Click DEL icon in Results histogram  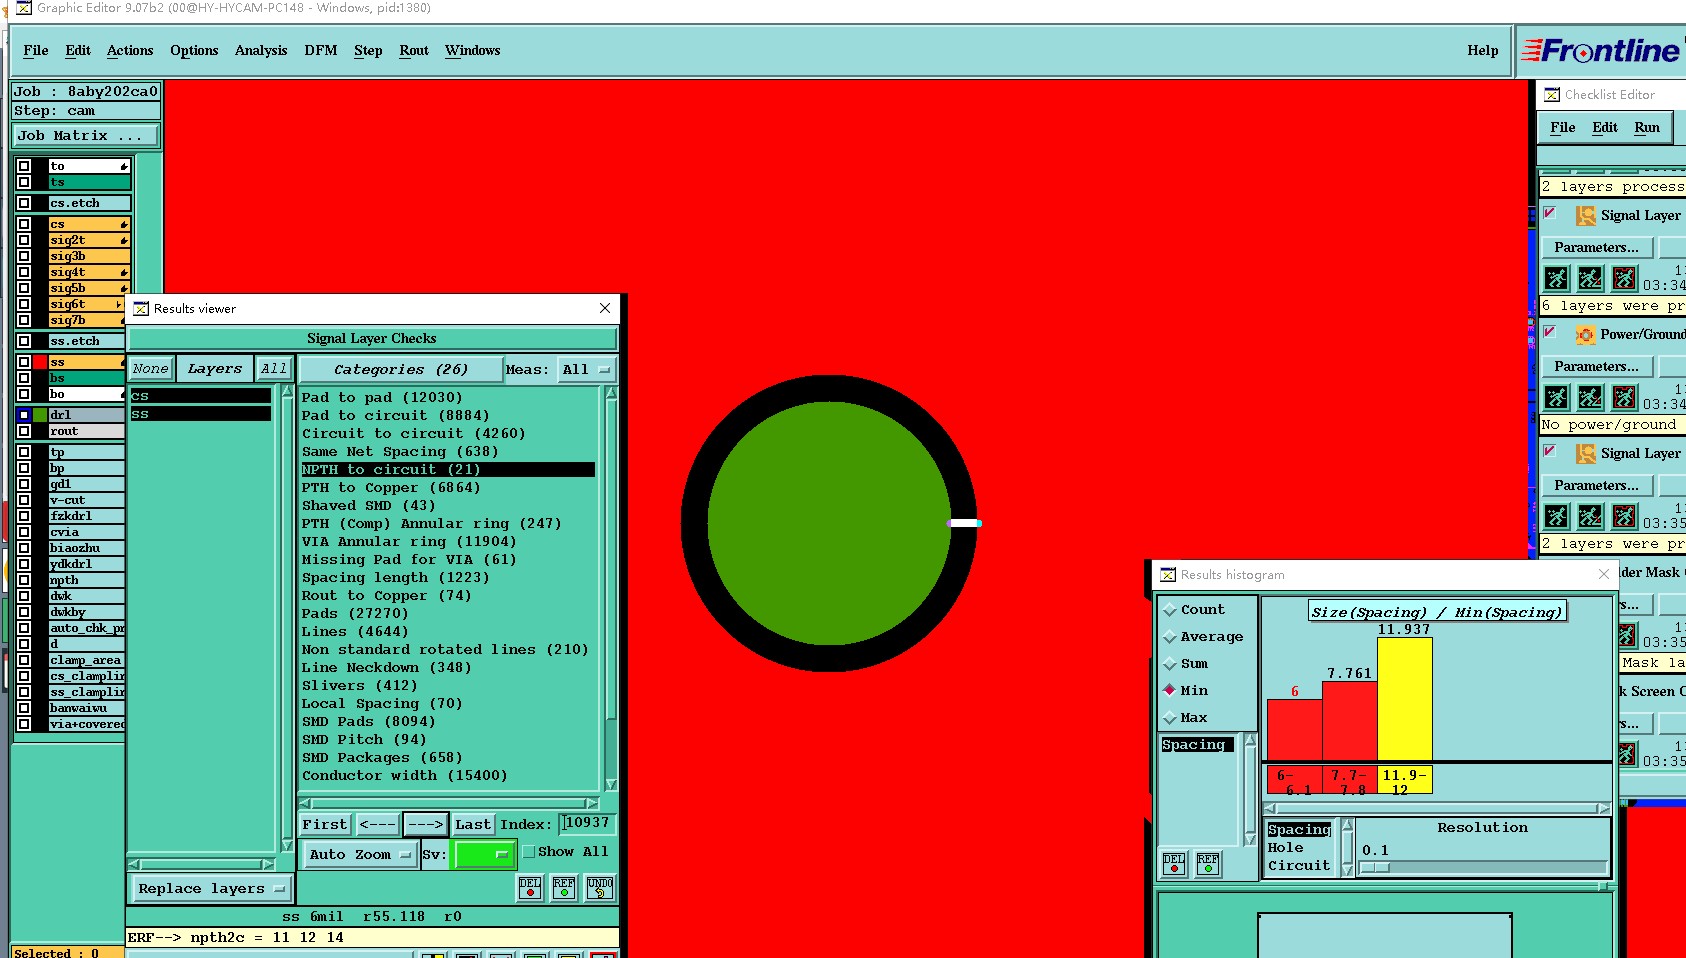(1174, 863)
